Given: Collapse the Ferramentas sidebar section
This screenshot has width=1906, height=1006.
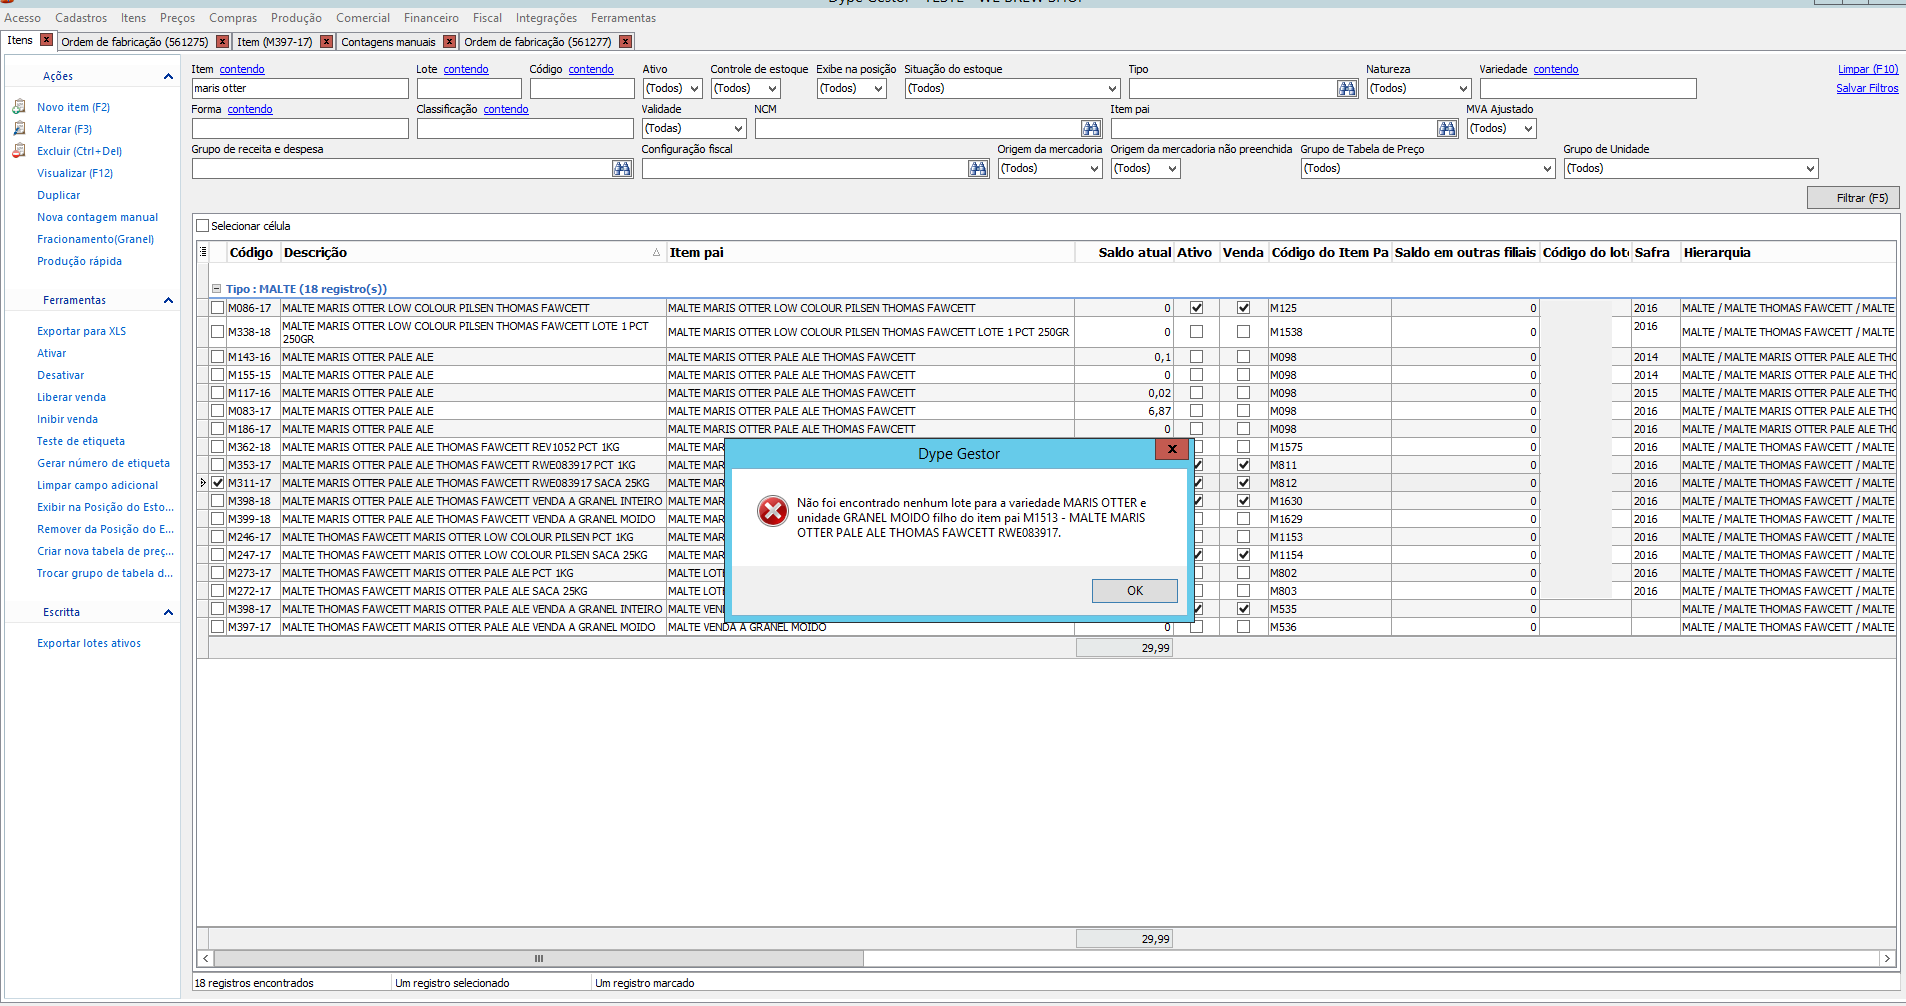Looking at the screenshot, I should point(168,301).
